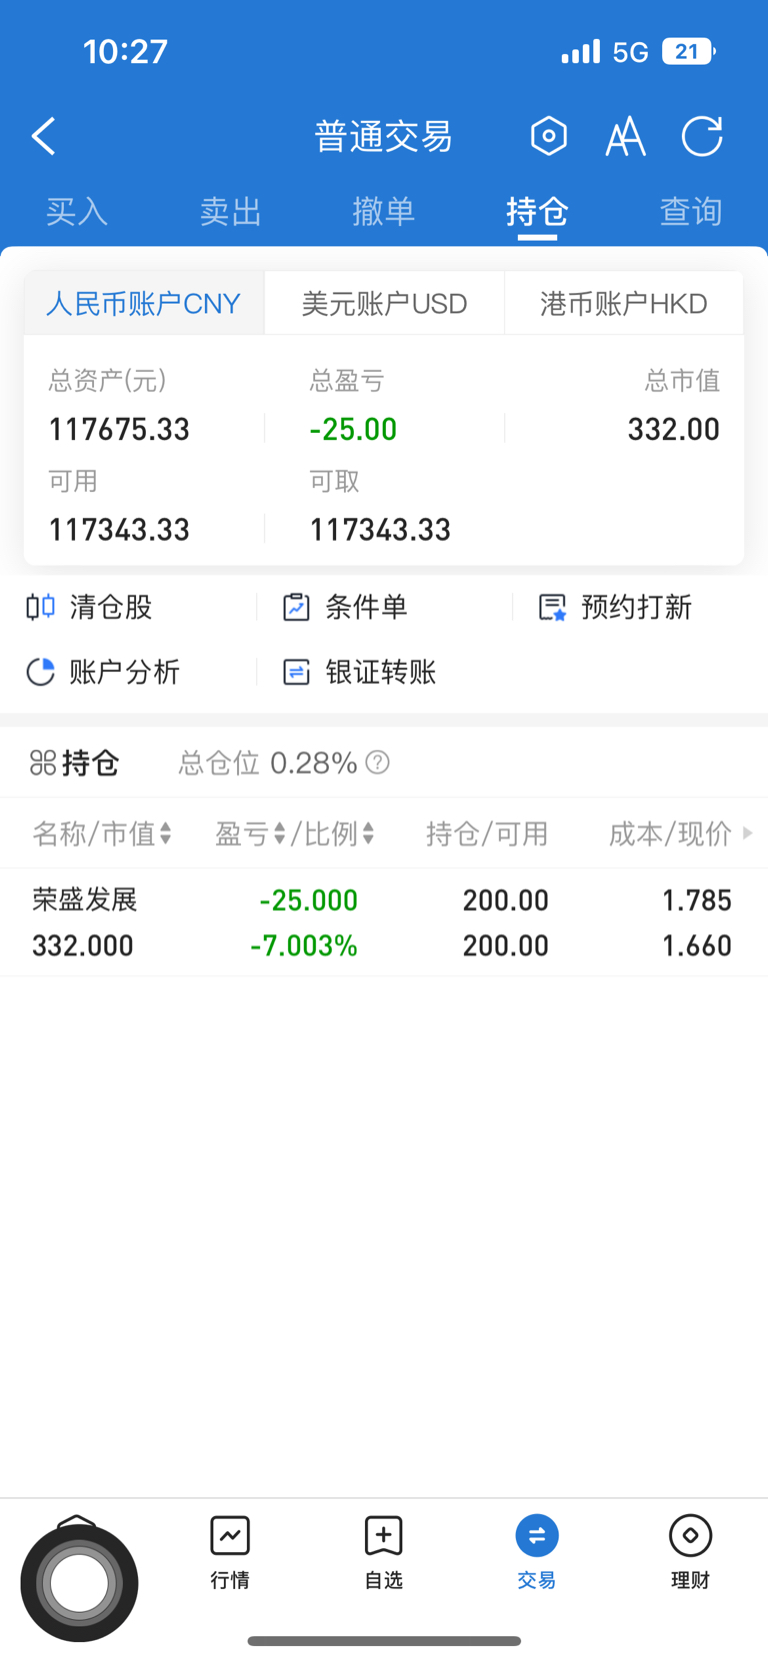Open the 理财 diamond circle icon
This screenshot has width=768, height=1663.
click(690, 1535)
